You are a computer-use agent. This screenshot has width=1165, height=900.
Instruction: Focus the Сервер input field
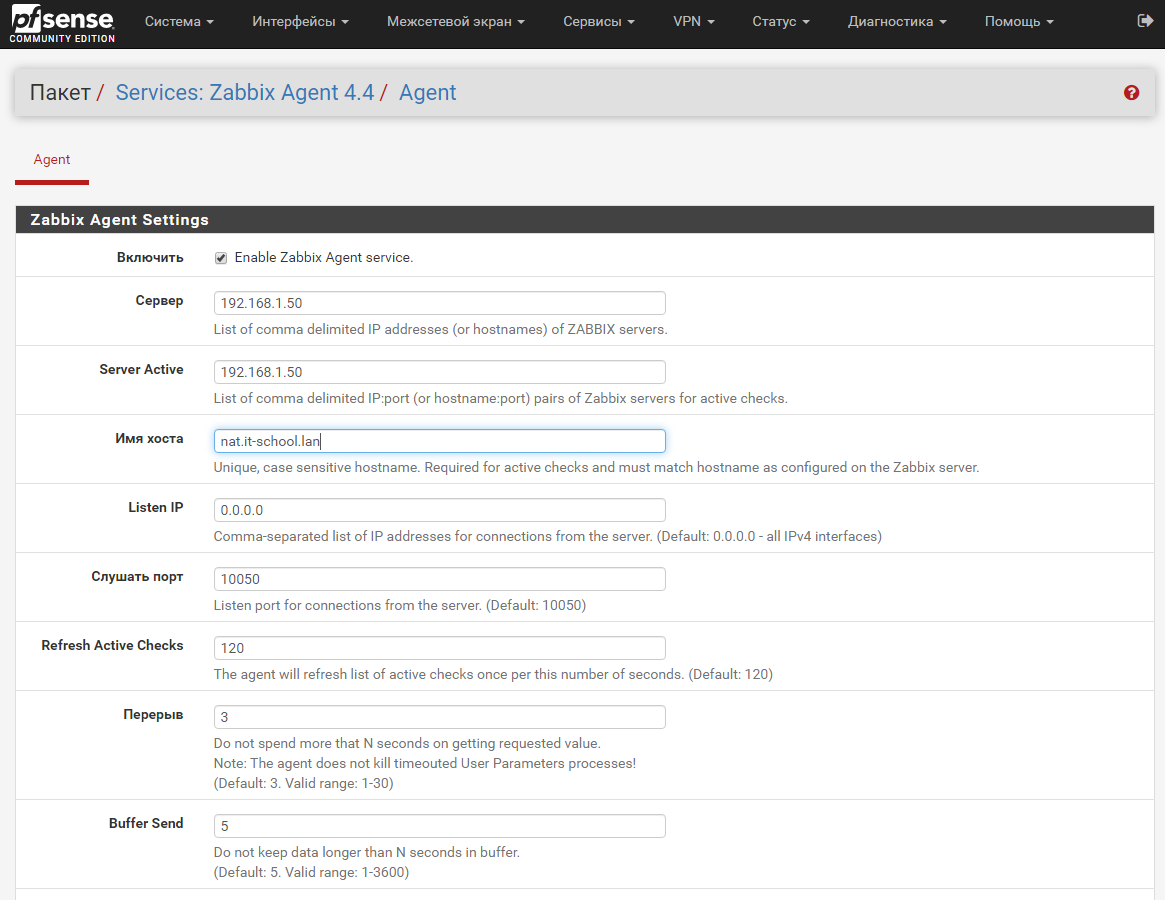(x=439, y=303)
